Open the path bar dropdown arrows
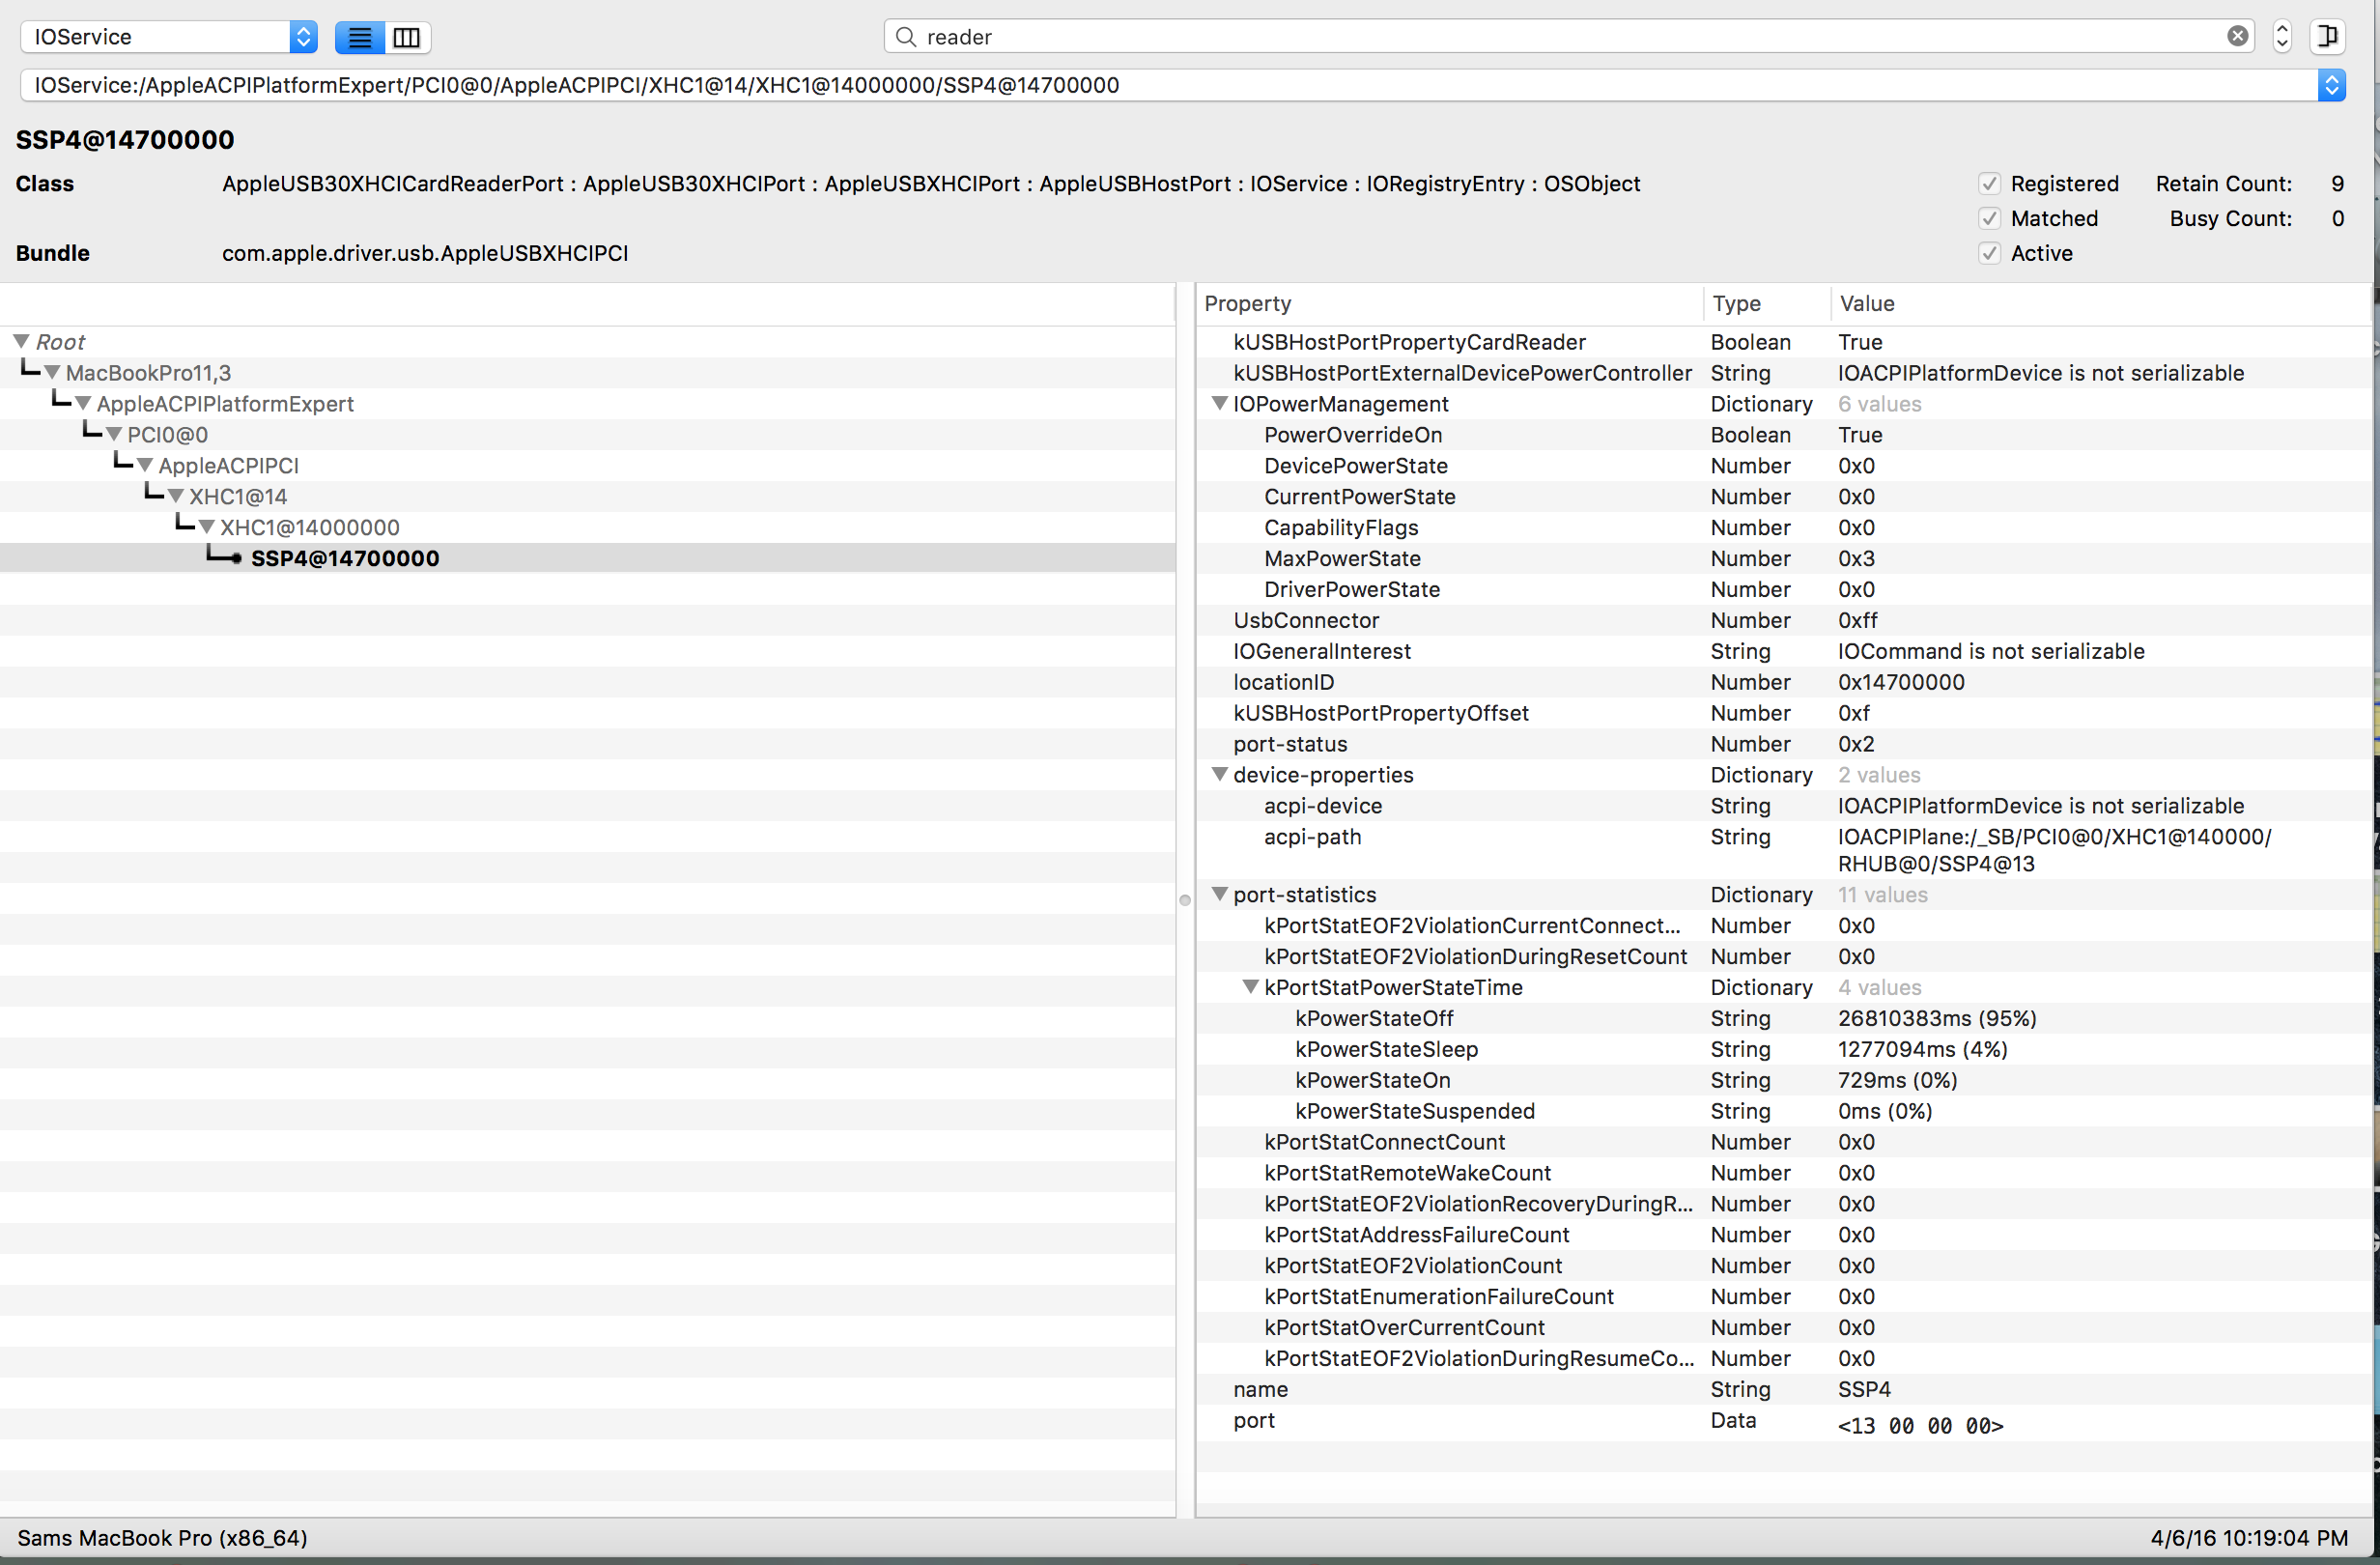The height and width of the screenshot is (1565, 2380). tap(2331, 85)
